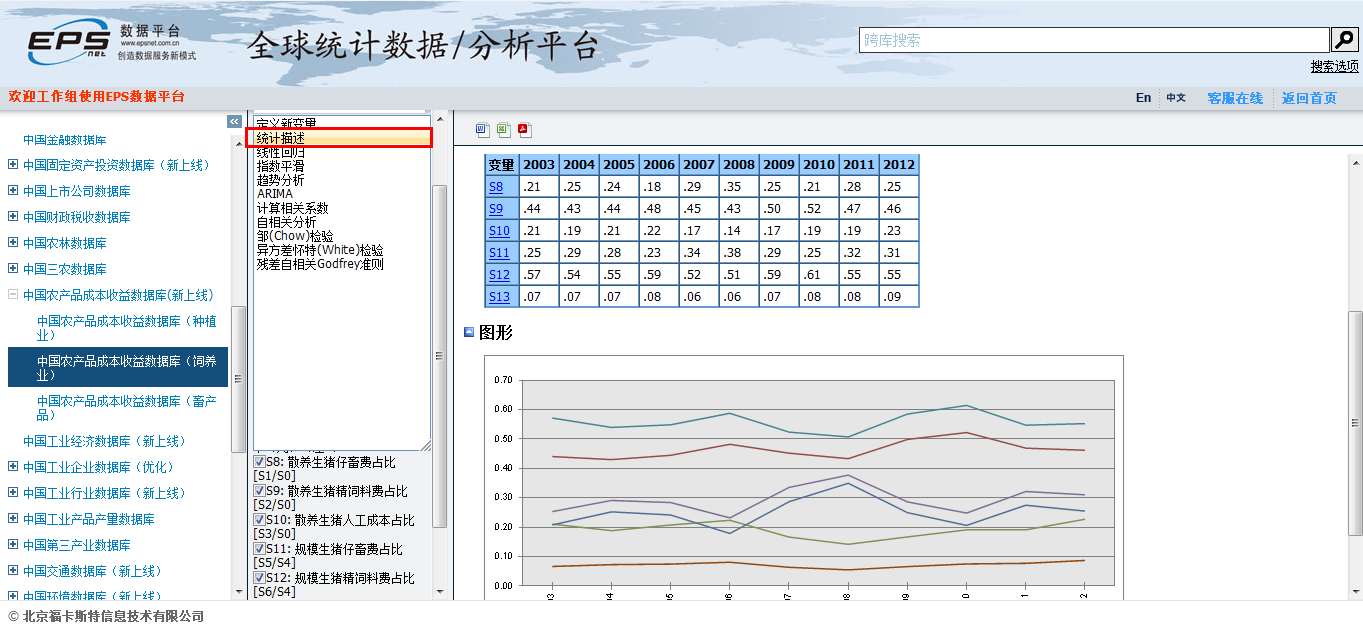Expand 中国第三产业数据库 plus icon
Image resolution: width=1363 pixels, height=629 pixels.
pyautogui.click(x=13, y=545)
